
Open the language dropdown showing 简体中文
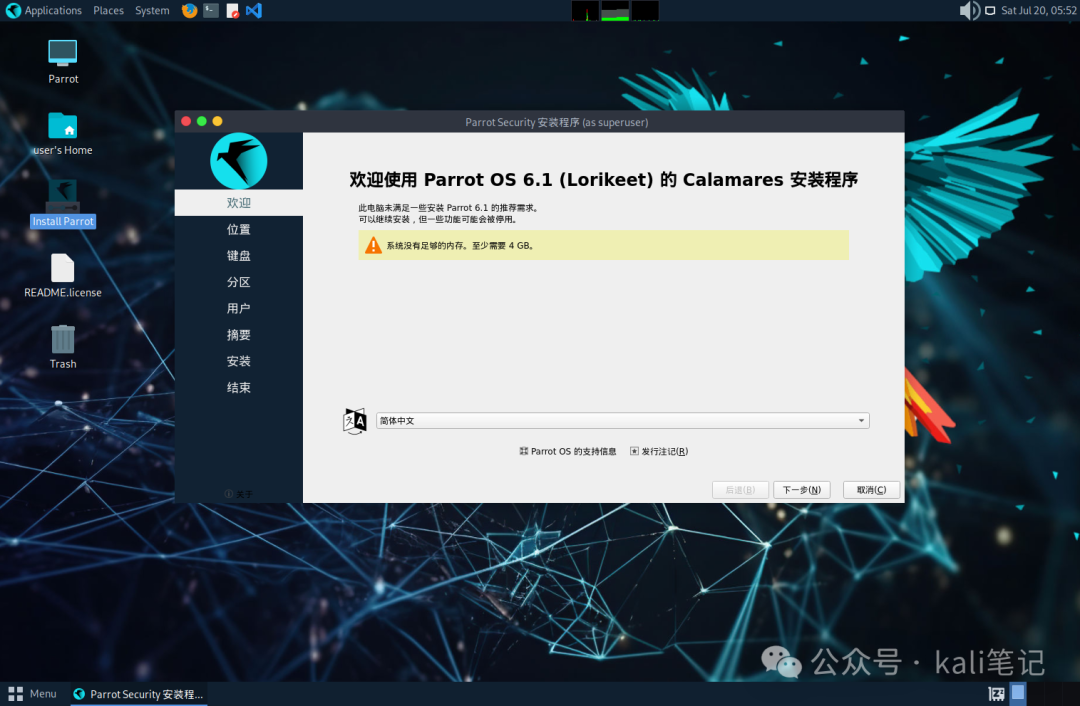coord(623,420)
